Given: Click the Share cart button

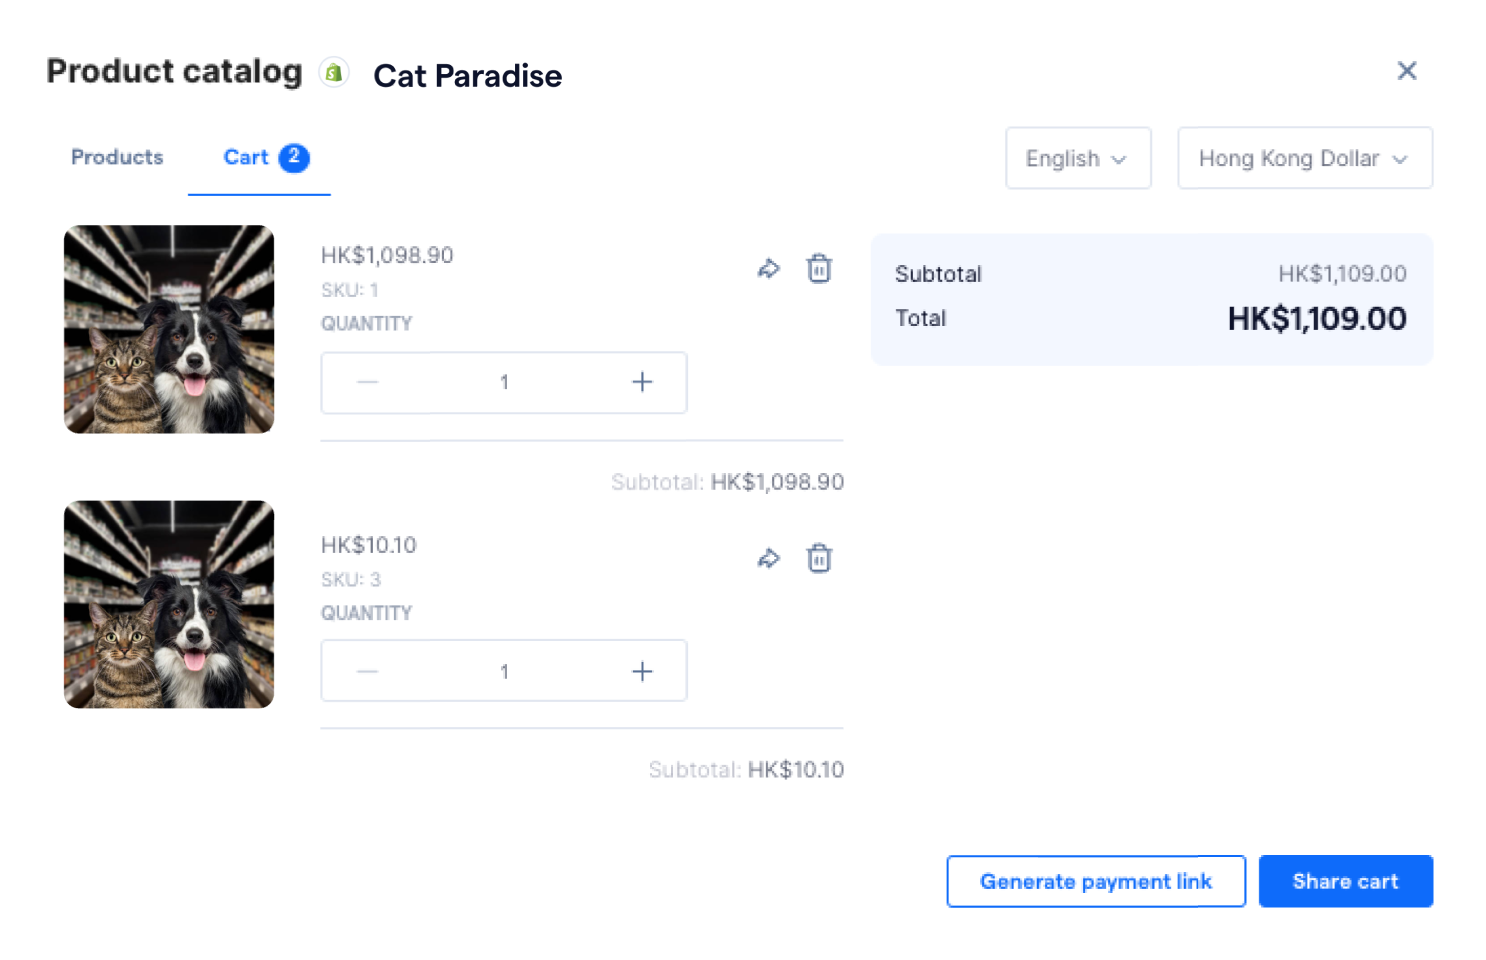Looking at the screenshot, I should pos(1346,881).
